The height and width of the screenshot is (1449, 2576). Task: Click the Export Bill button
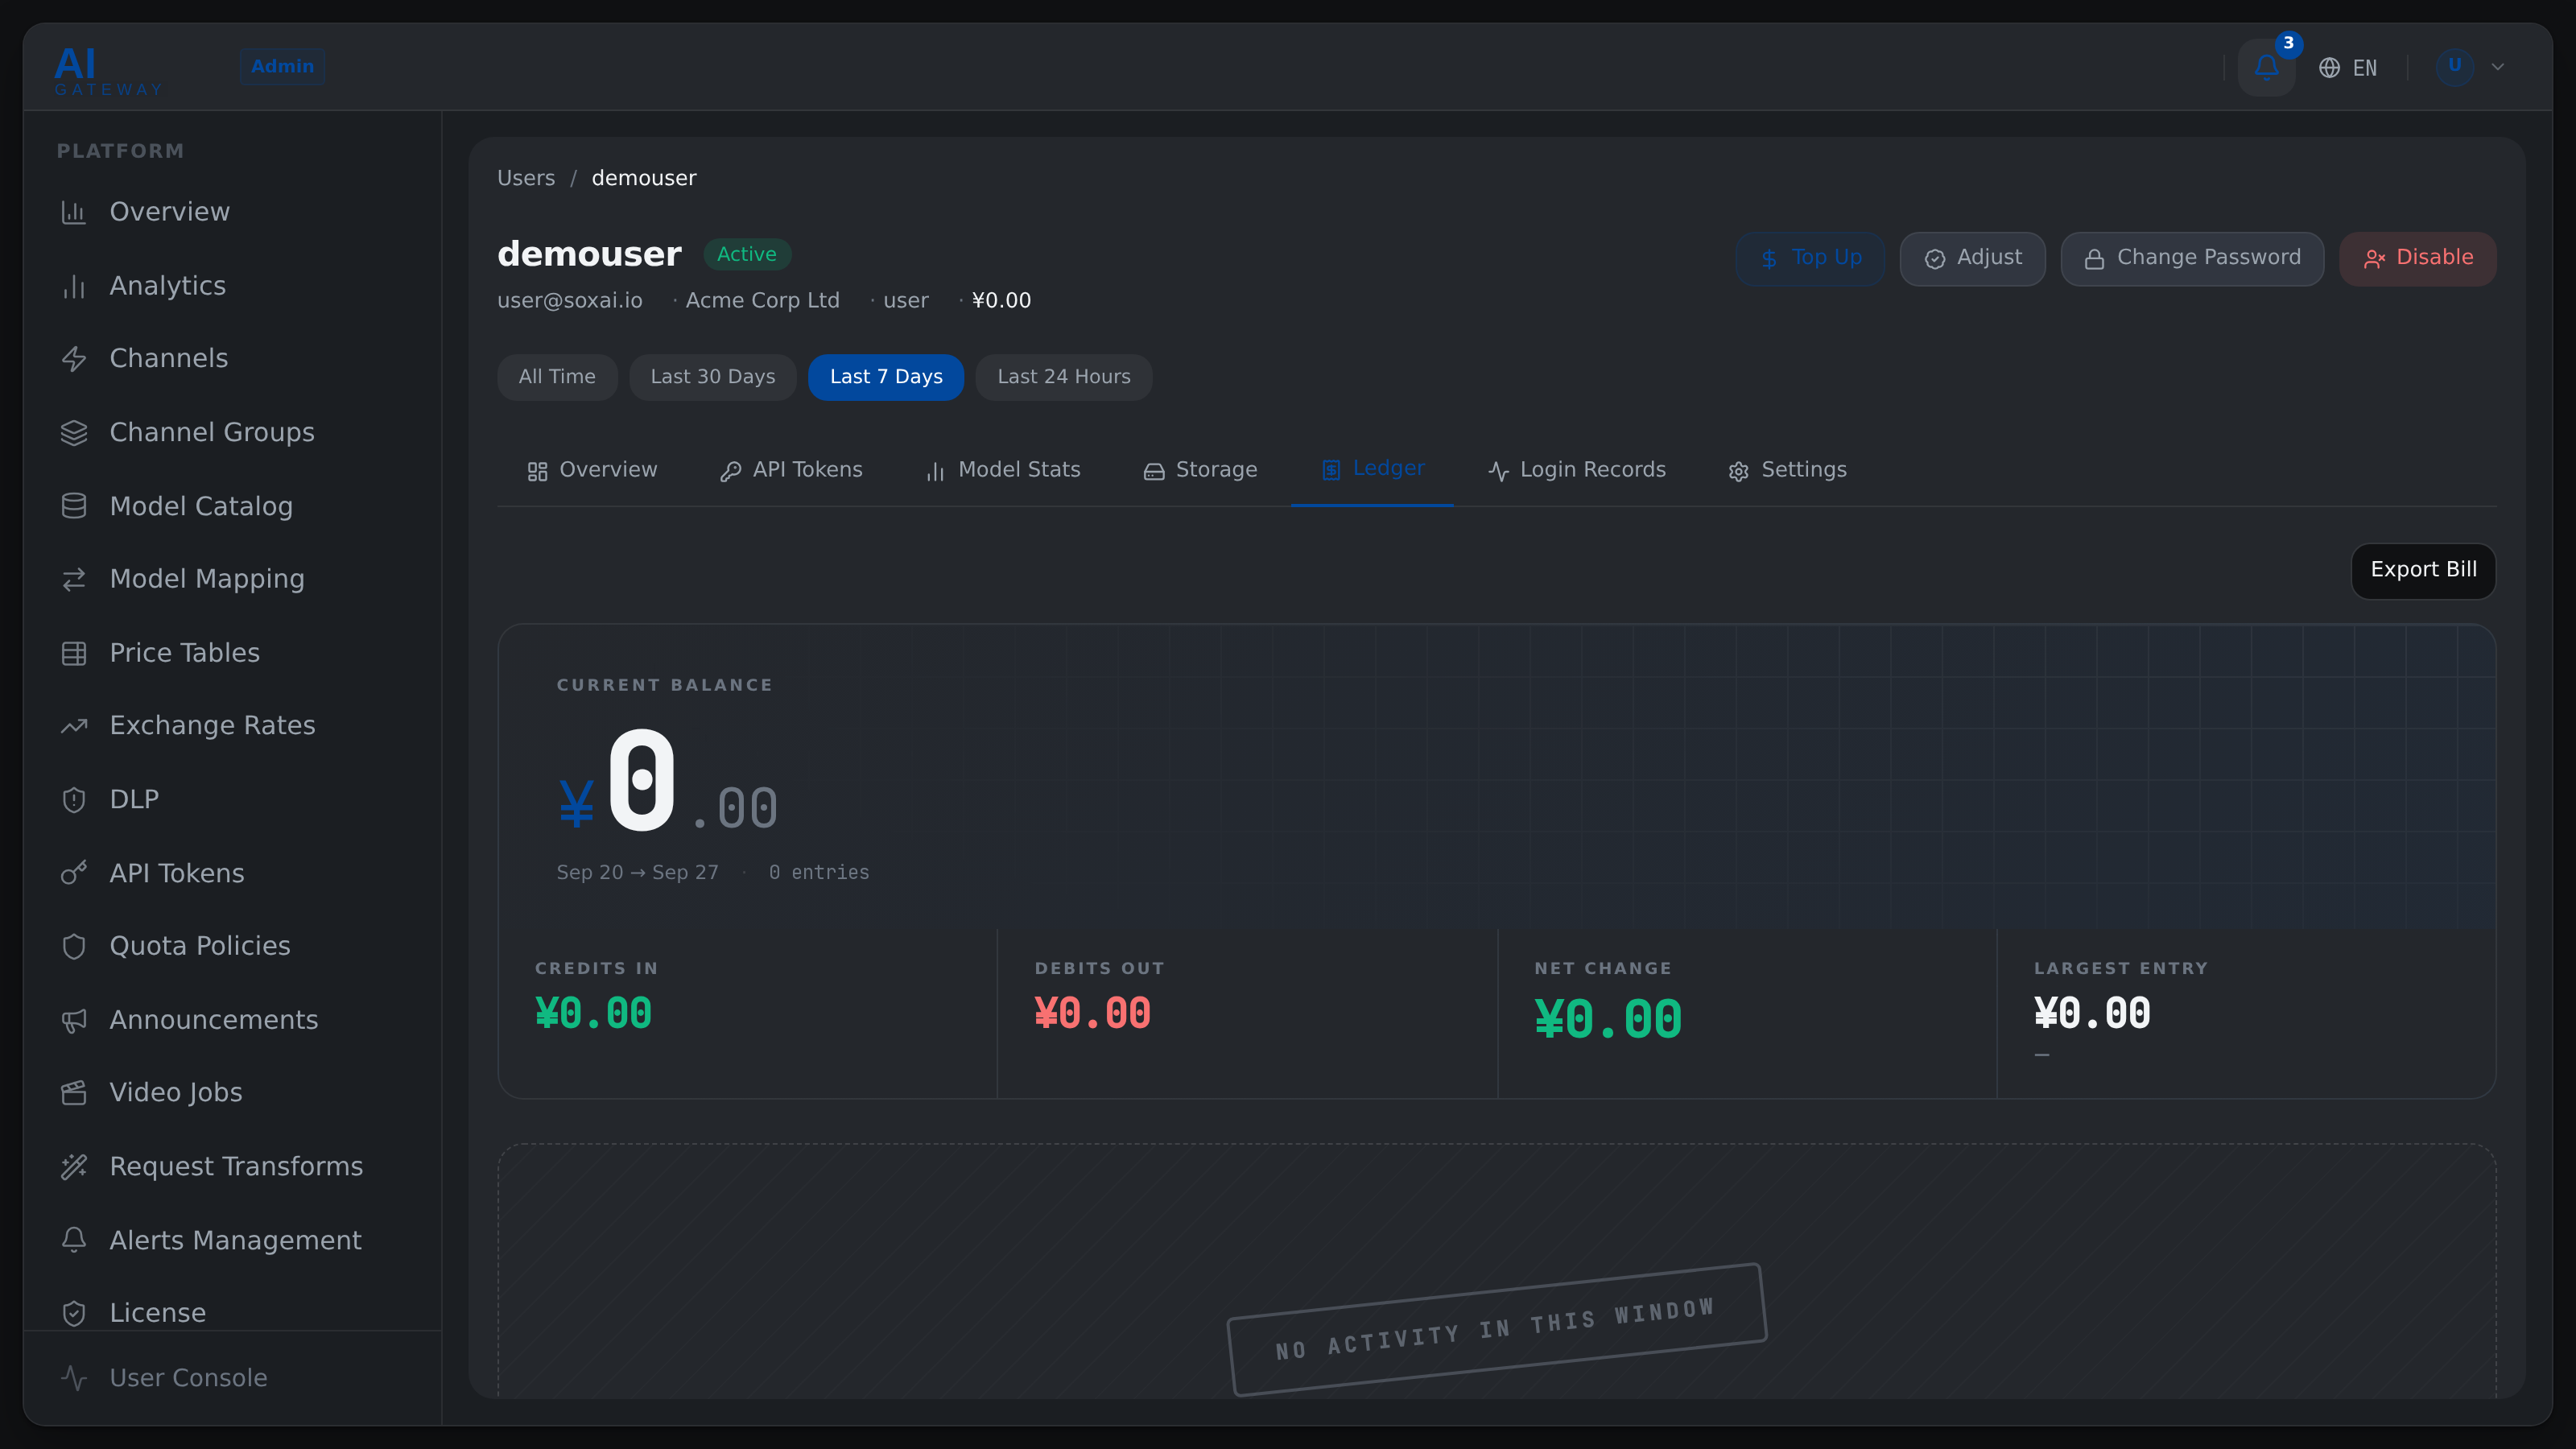point(2423,571)
